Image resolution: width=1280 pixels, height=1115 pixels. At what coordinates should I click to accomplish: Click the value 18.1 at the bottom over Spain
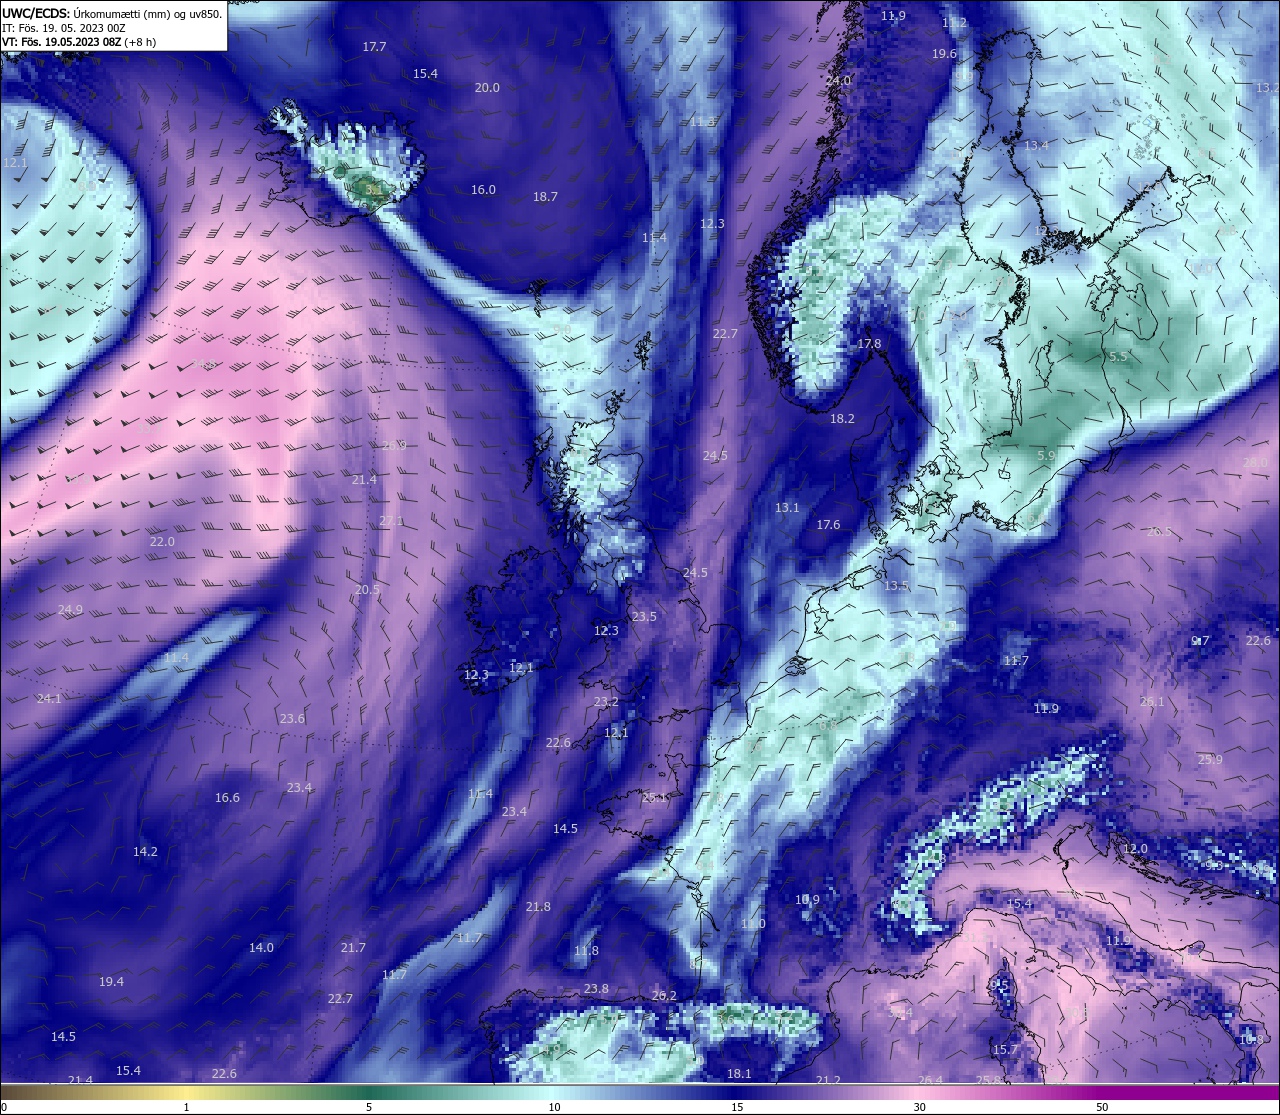pos(739,1074)
